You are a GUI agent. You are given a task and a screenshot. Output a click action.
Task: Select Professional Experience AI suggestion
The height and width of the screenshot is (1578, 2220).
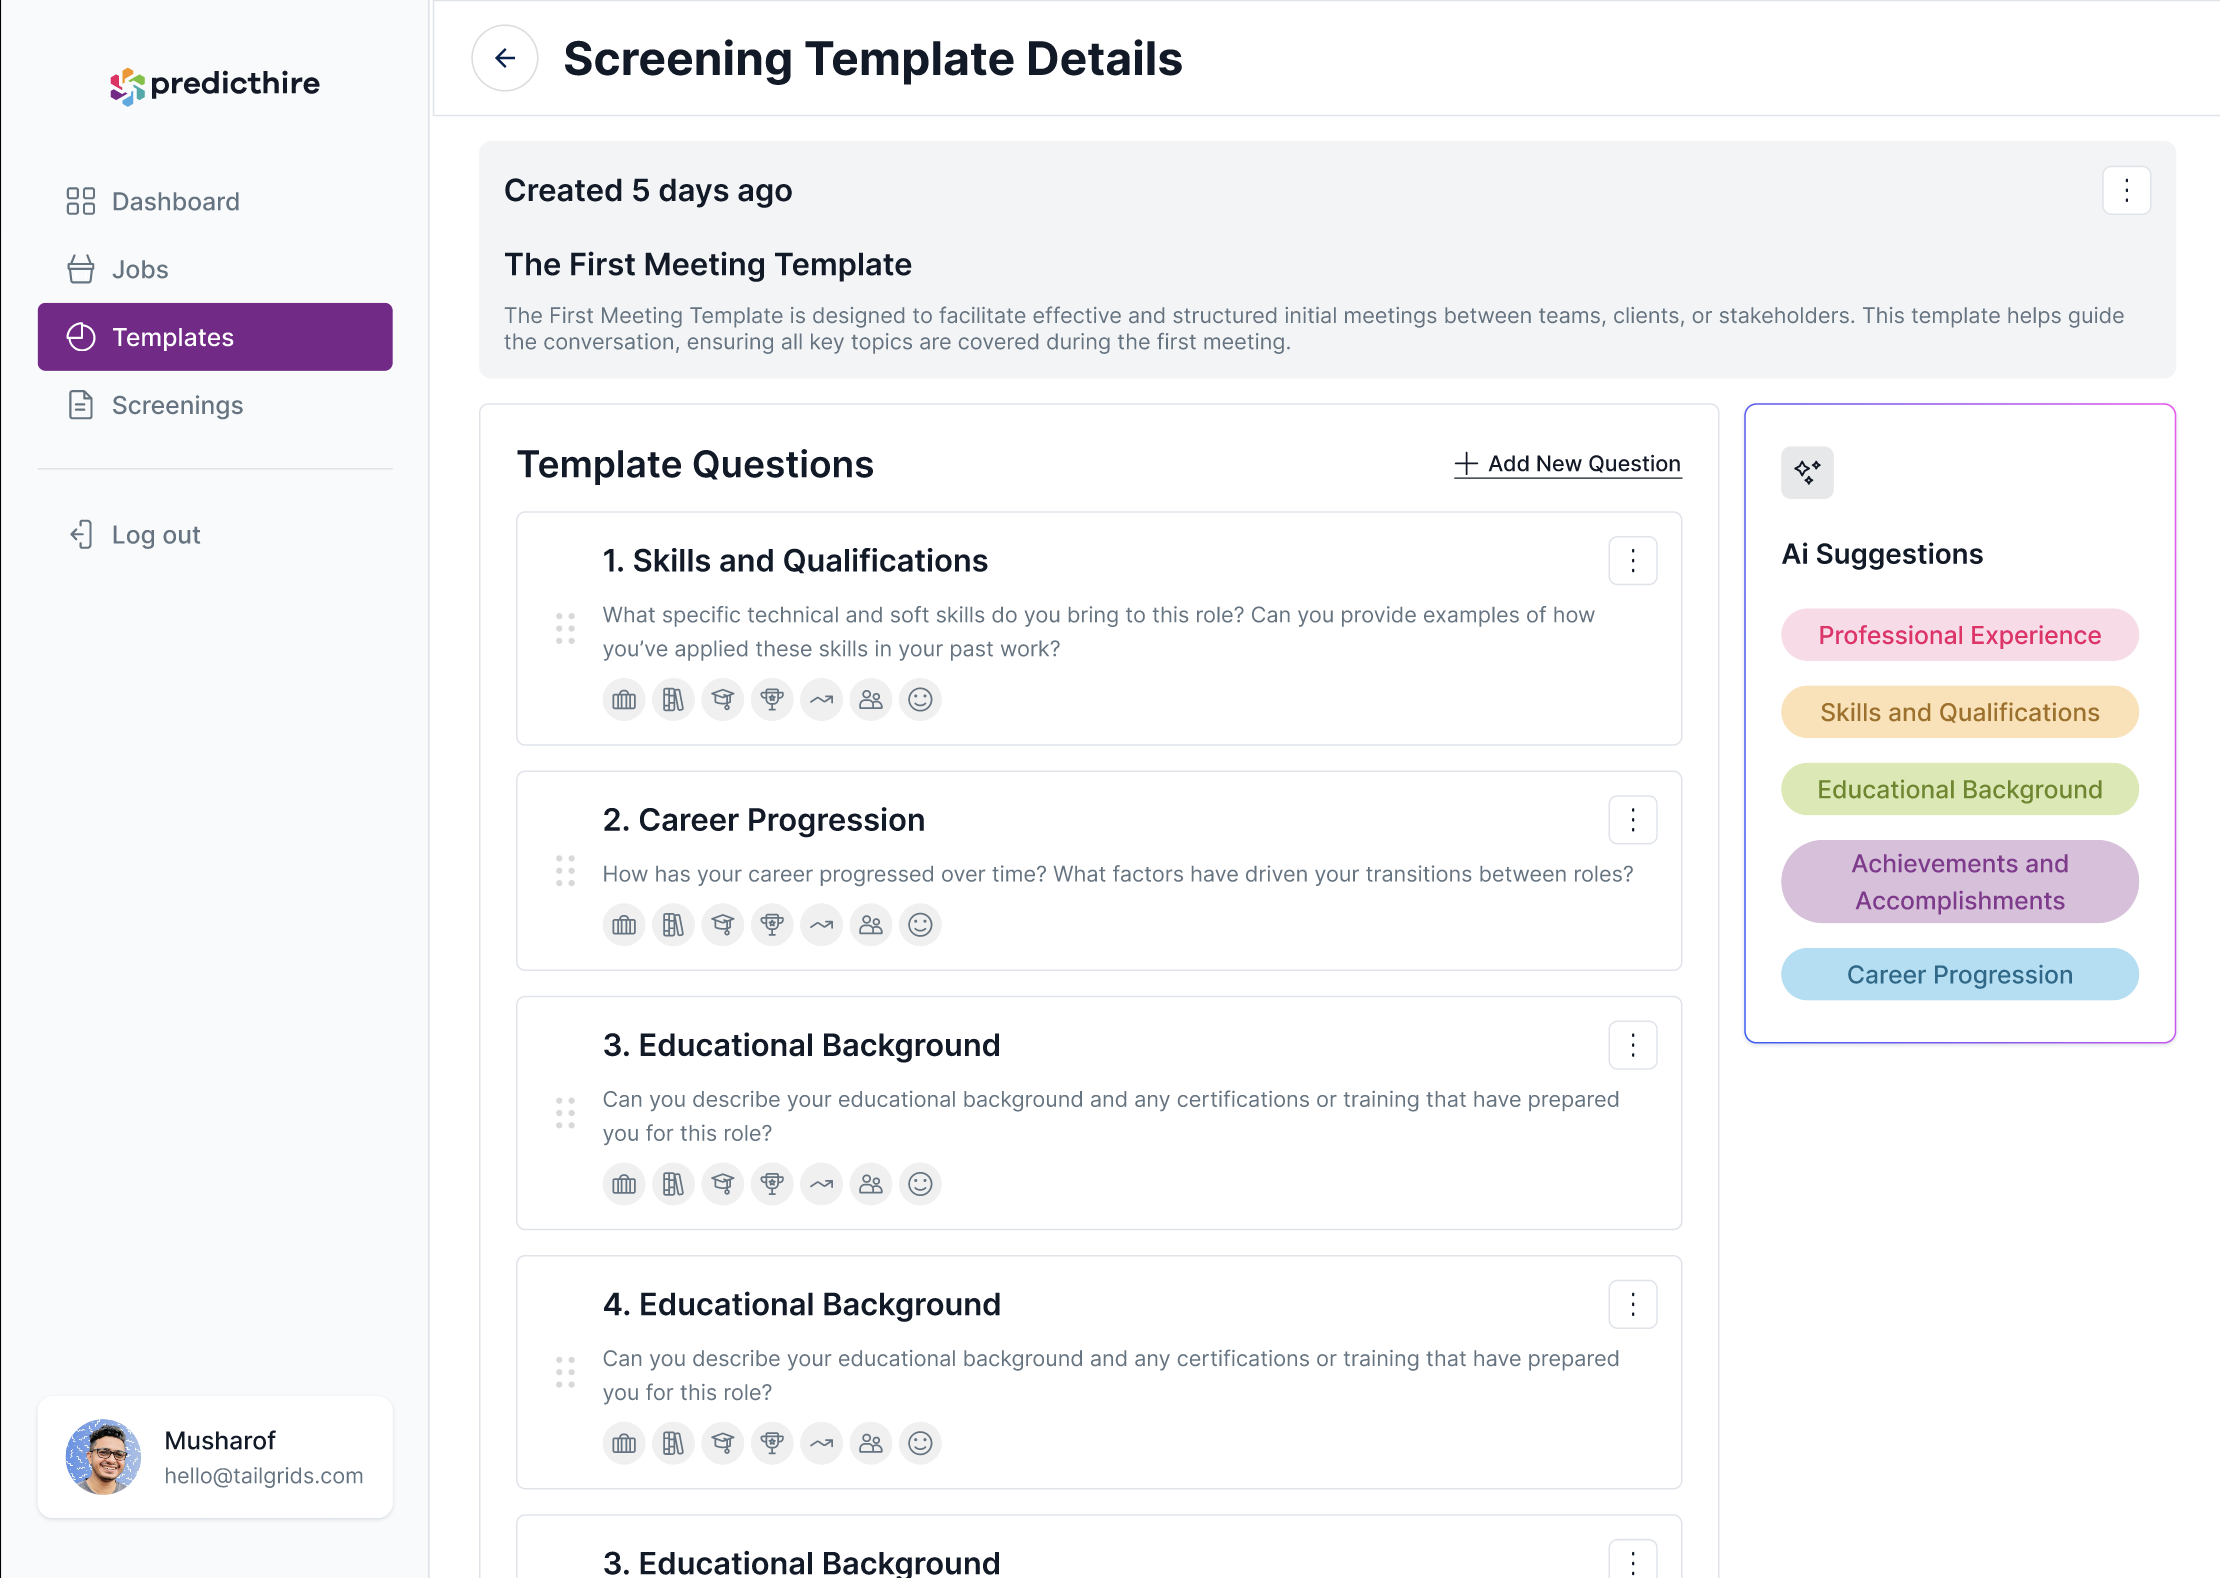coord(1960,634)
